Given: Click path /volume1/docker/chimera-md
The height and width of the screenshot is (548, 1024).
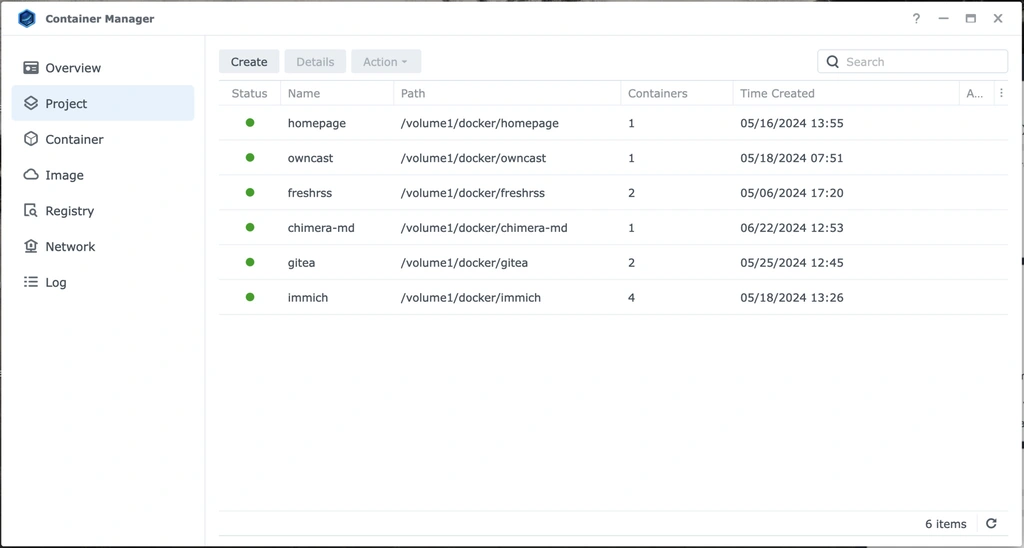Looking at the screenshot, I should click(484, 228).
